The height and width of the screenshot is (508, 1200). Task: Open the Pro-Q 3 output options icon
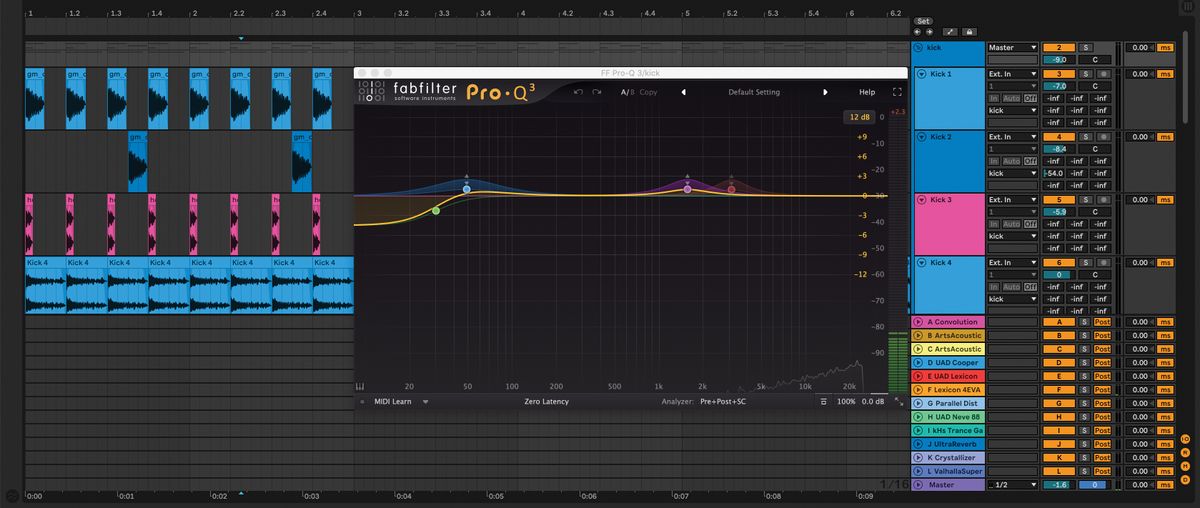pyautogui.click(x=823, y=401)
